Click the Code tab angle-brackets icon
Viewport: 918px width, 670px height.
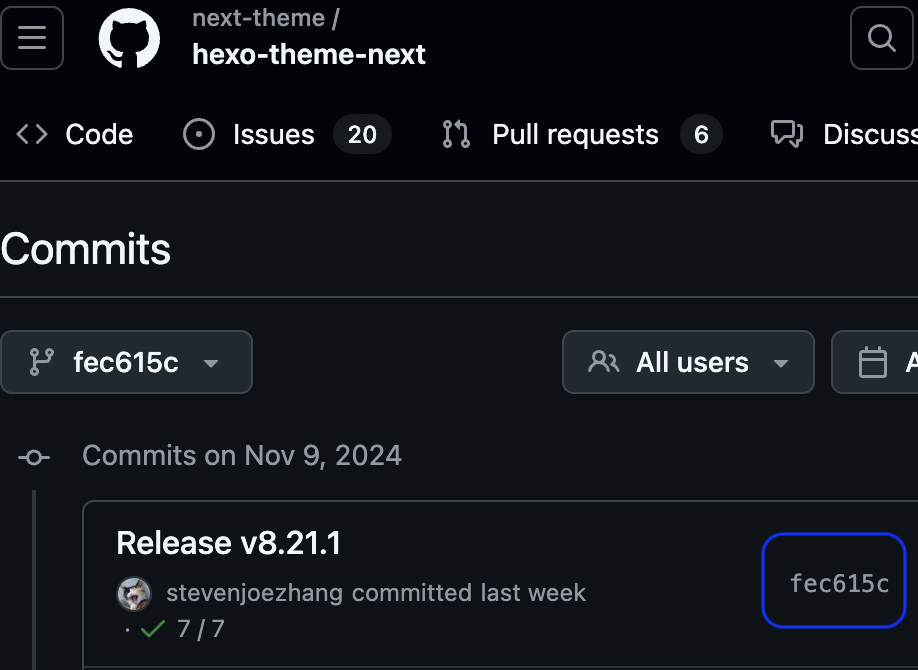click(32, 134)
